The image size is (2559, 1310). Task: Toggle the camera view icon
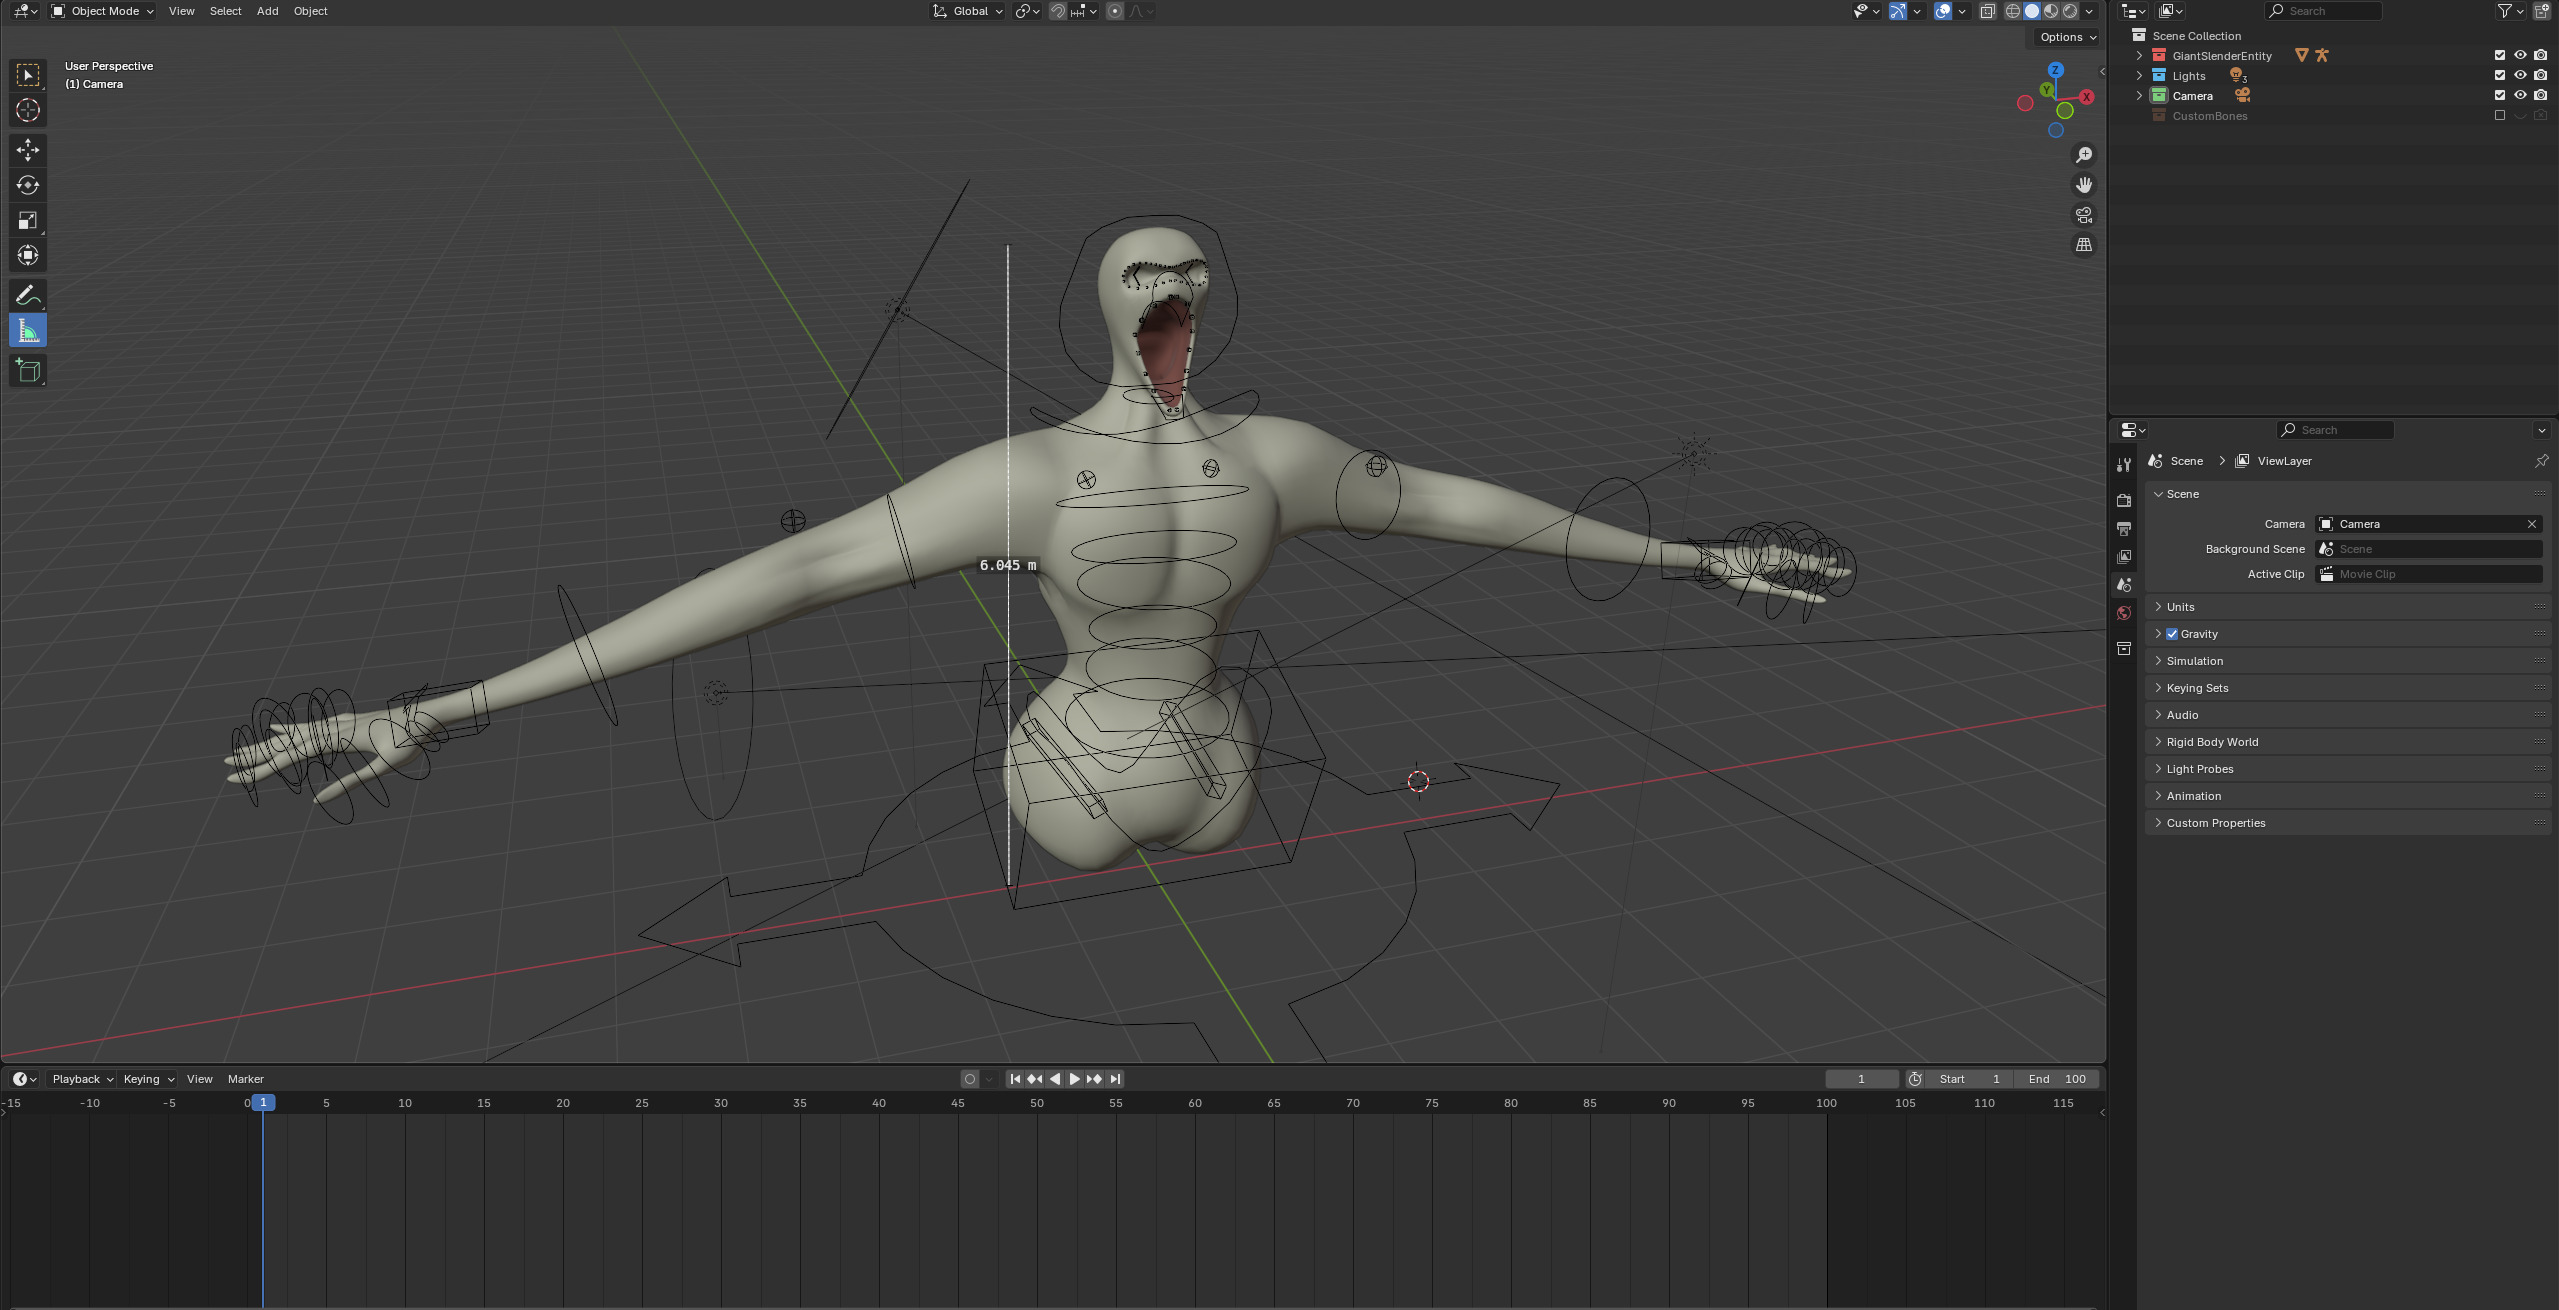pyautogui.click(x=2084, y=215)
